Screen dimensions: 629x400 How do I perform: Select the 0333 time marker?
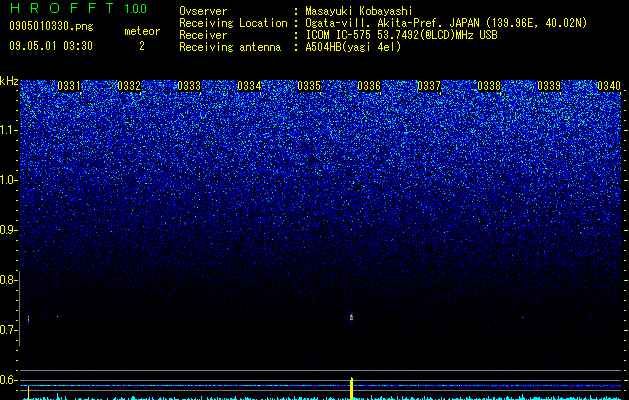(x=189, y=86)
